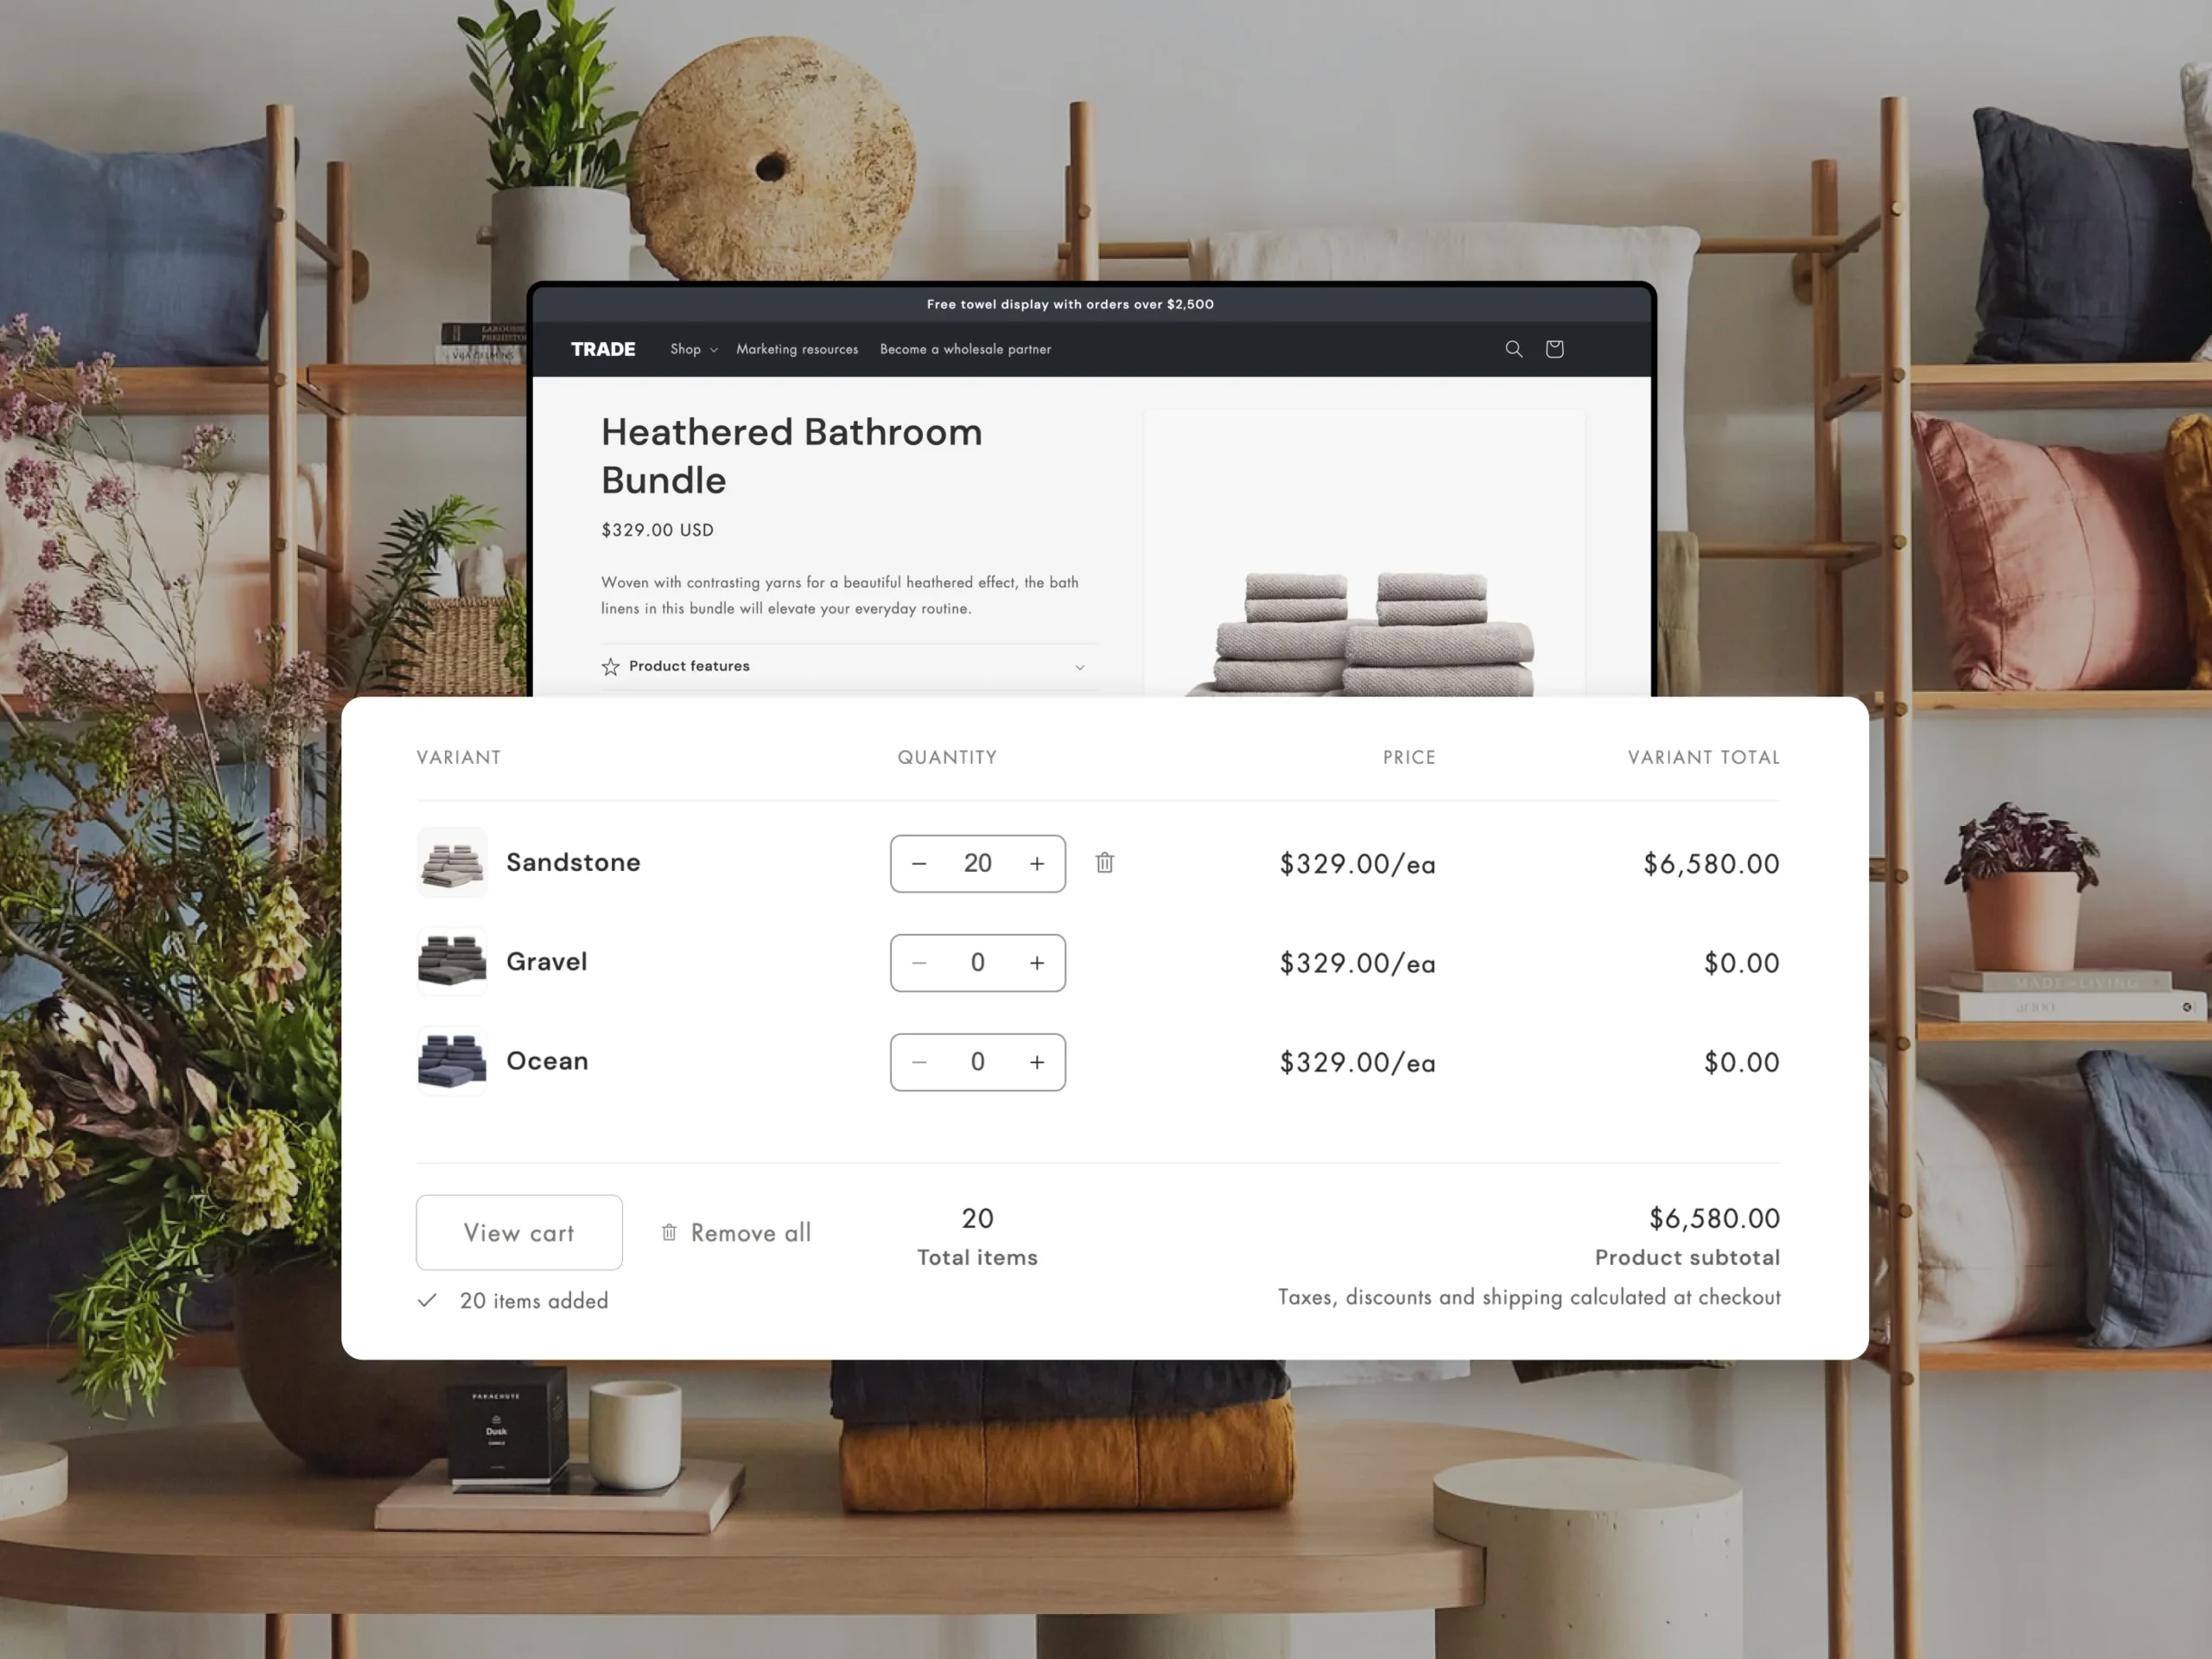Toggle quantity to zero for Gravel variant
Image resolution: width=2212 pixels, height=1659 pixels.
point(918,960)
